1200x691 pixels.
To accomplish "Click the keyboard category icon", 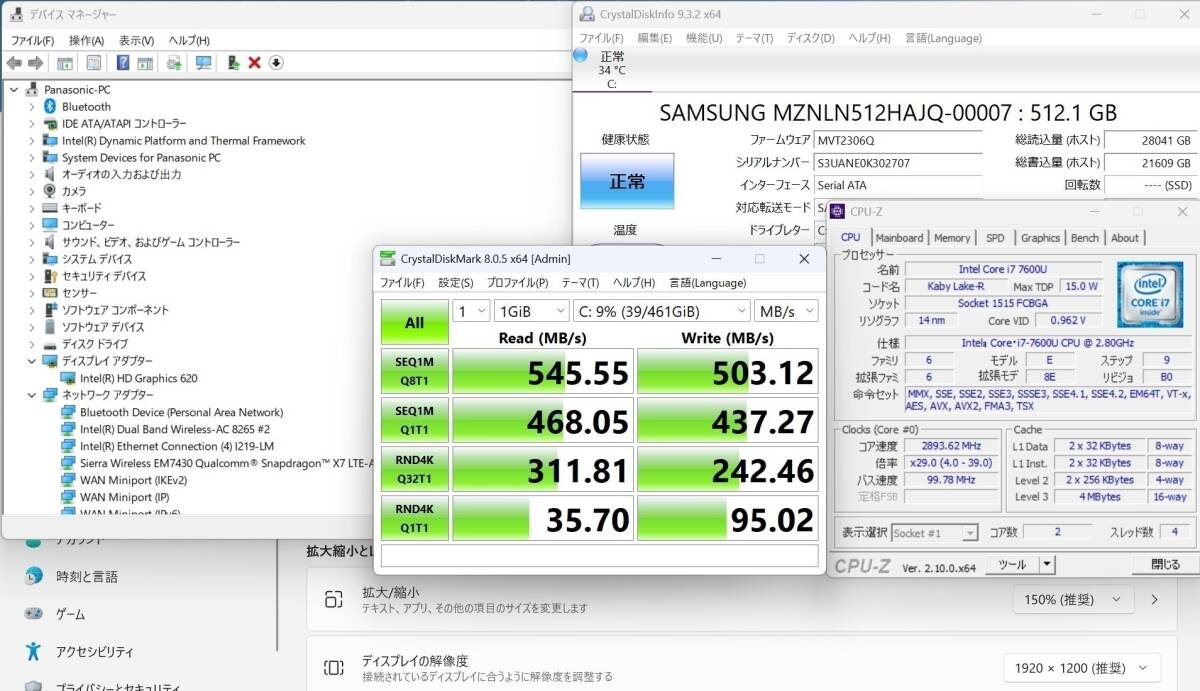I will (50, 208).
